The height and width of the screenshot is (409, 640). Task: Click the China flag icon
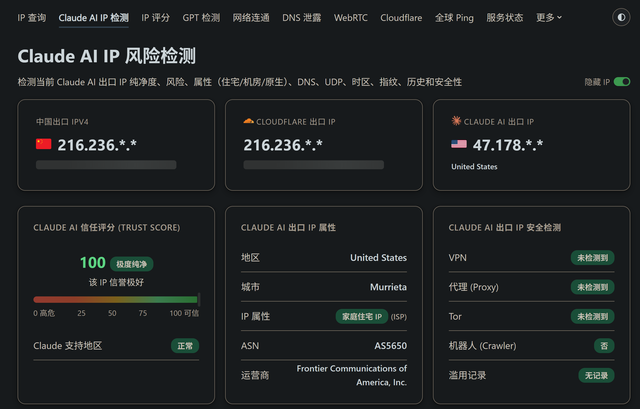pos(44,144)
